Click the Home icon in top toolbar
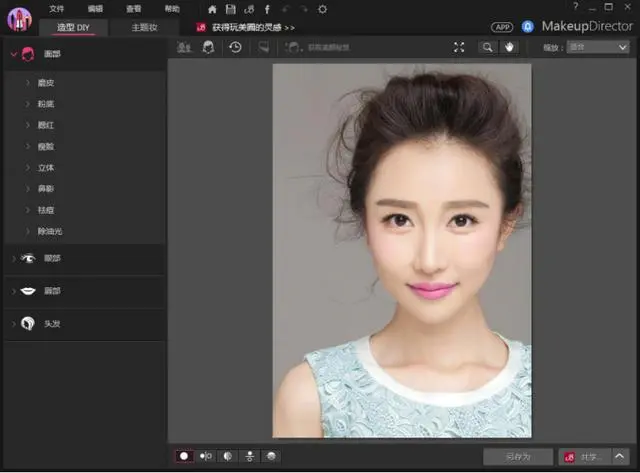 click(x=212, y=9)
